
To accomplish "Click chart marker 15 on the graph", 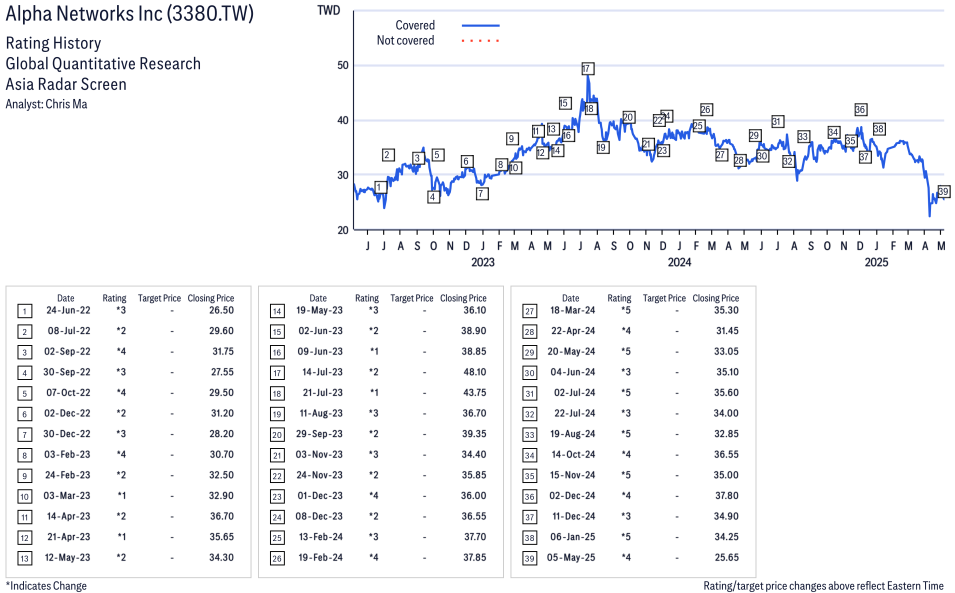I will [x=565, y=104].
